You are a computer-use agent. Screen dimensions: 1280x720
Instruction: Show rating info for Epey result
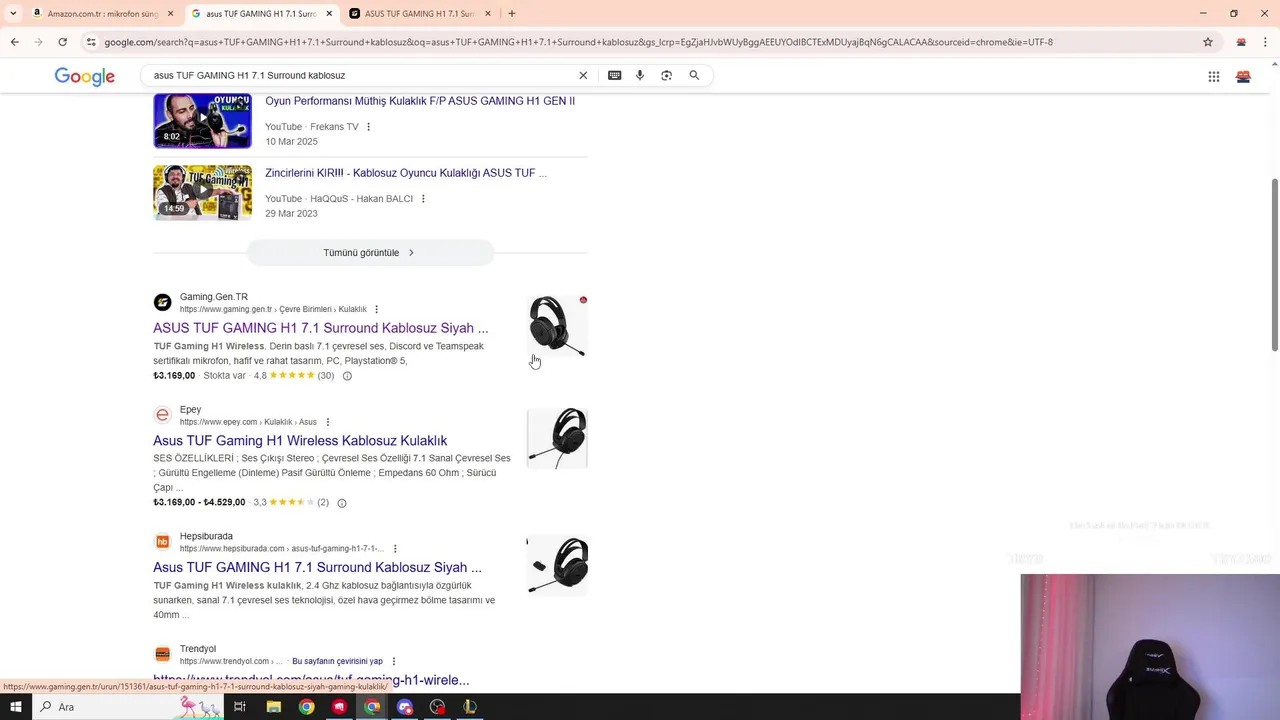click(341, 503)
